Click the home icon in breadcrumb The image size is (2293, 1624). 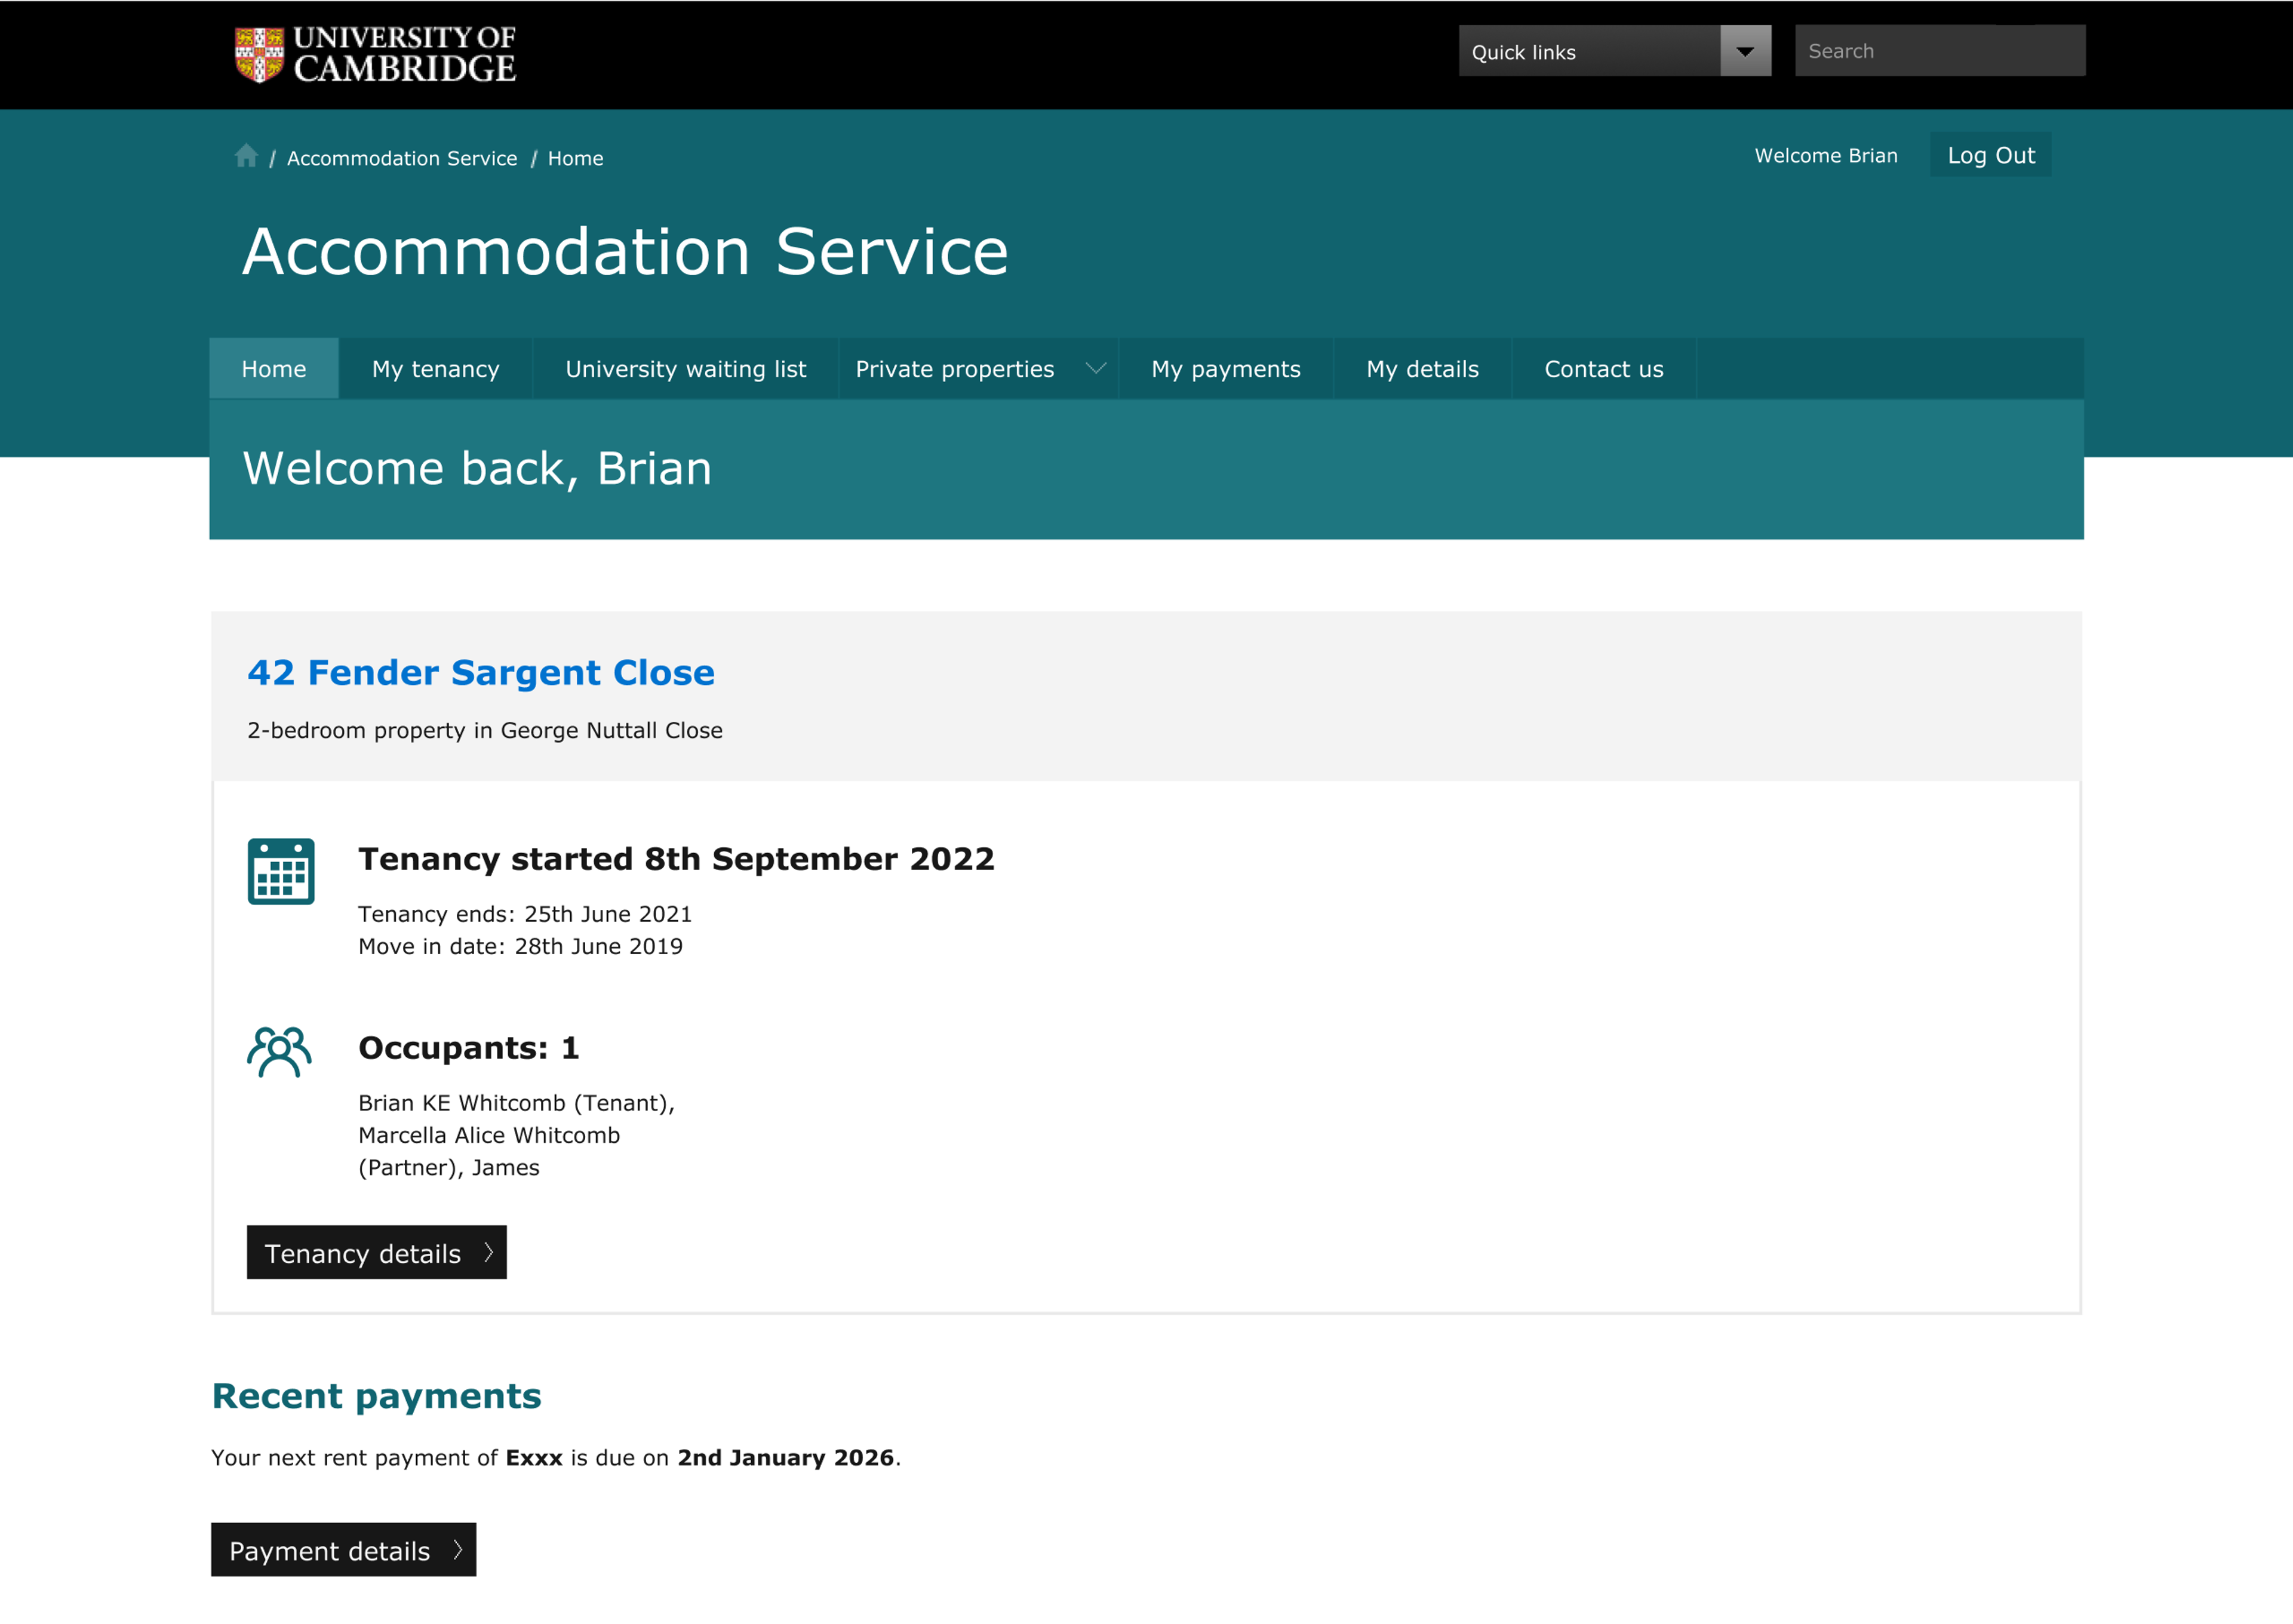(x=246, y=156)
